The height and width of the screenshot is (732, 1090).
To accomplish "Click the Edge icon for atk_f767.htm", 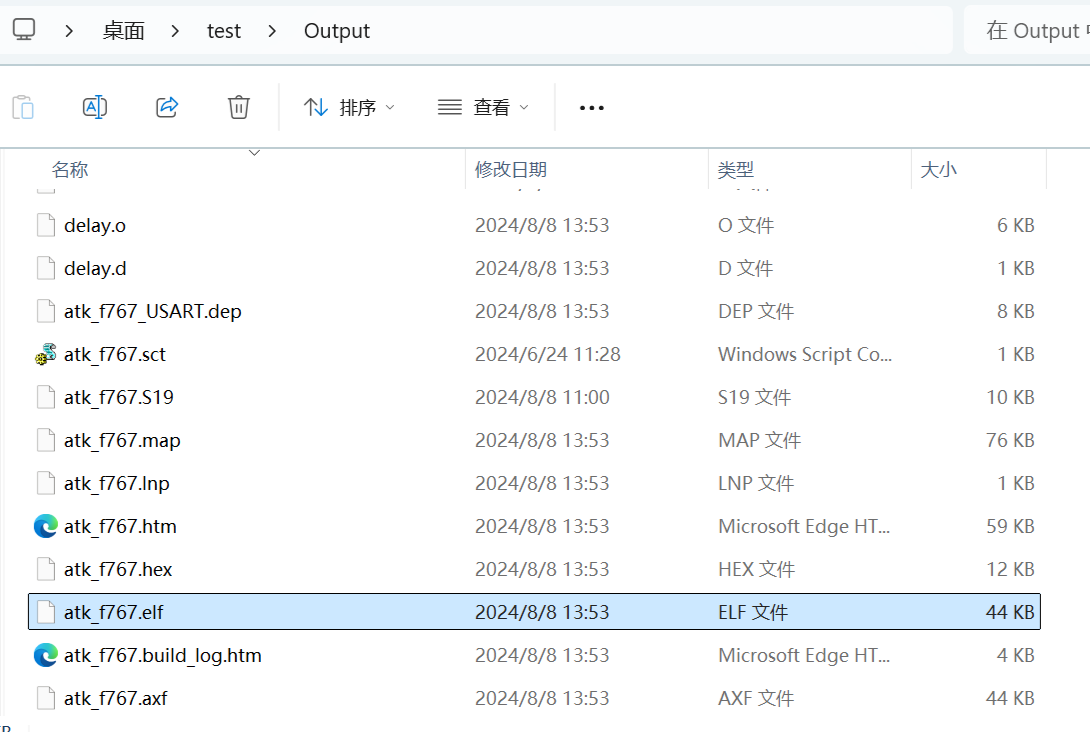I will 45,526.
